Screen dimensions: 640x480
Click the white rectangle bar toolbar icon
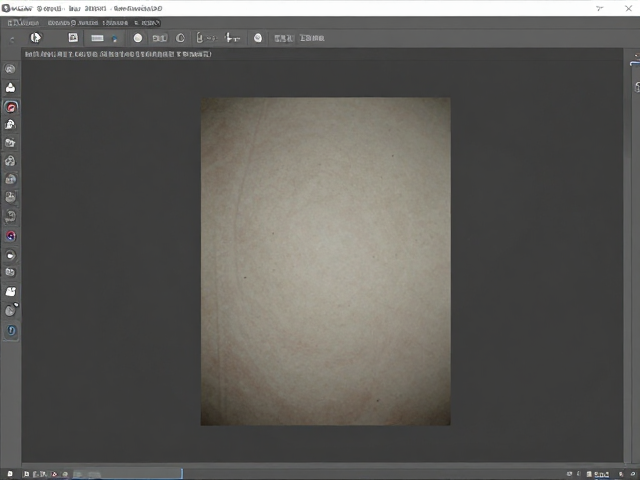pyautogui.click(x=97, y=38)
